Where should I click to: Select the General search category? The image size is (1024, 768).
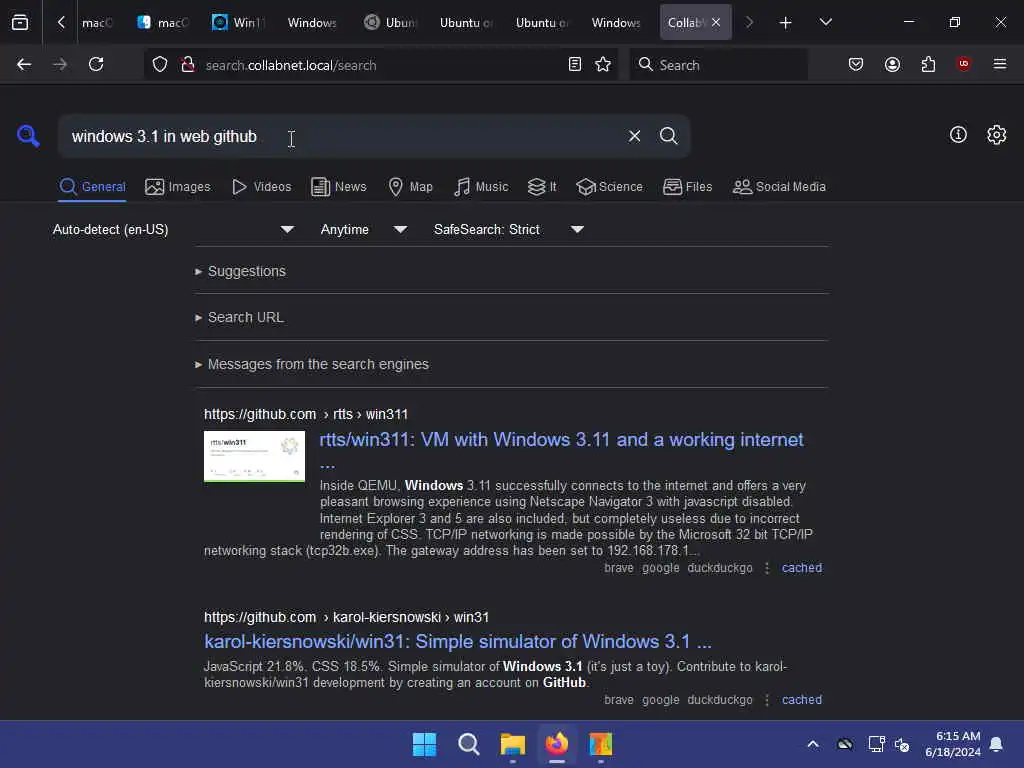click(x=92, y=187)
